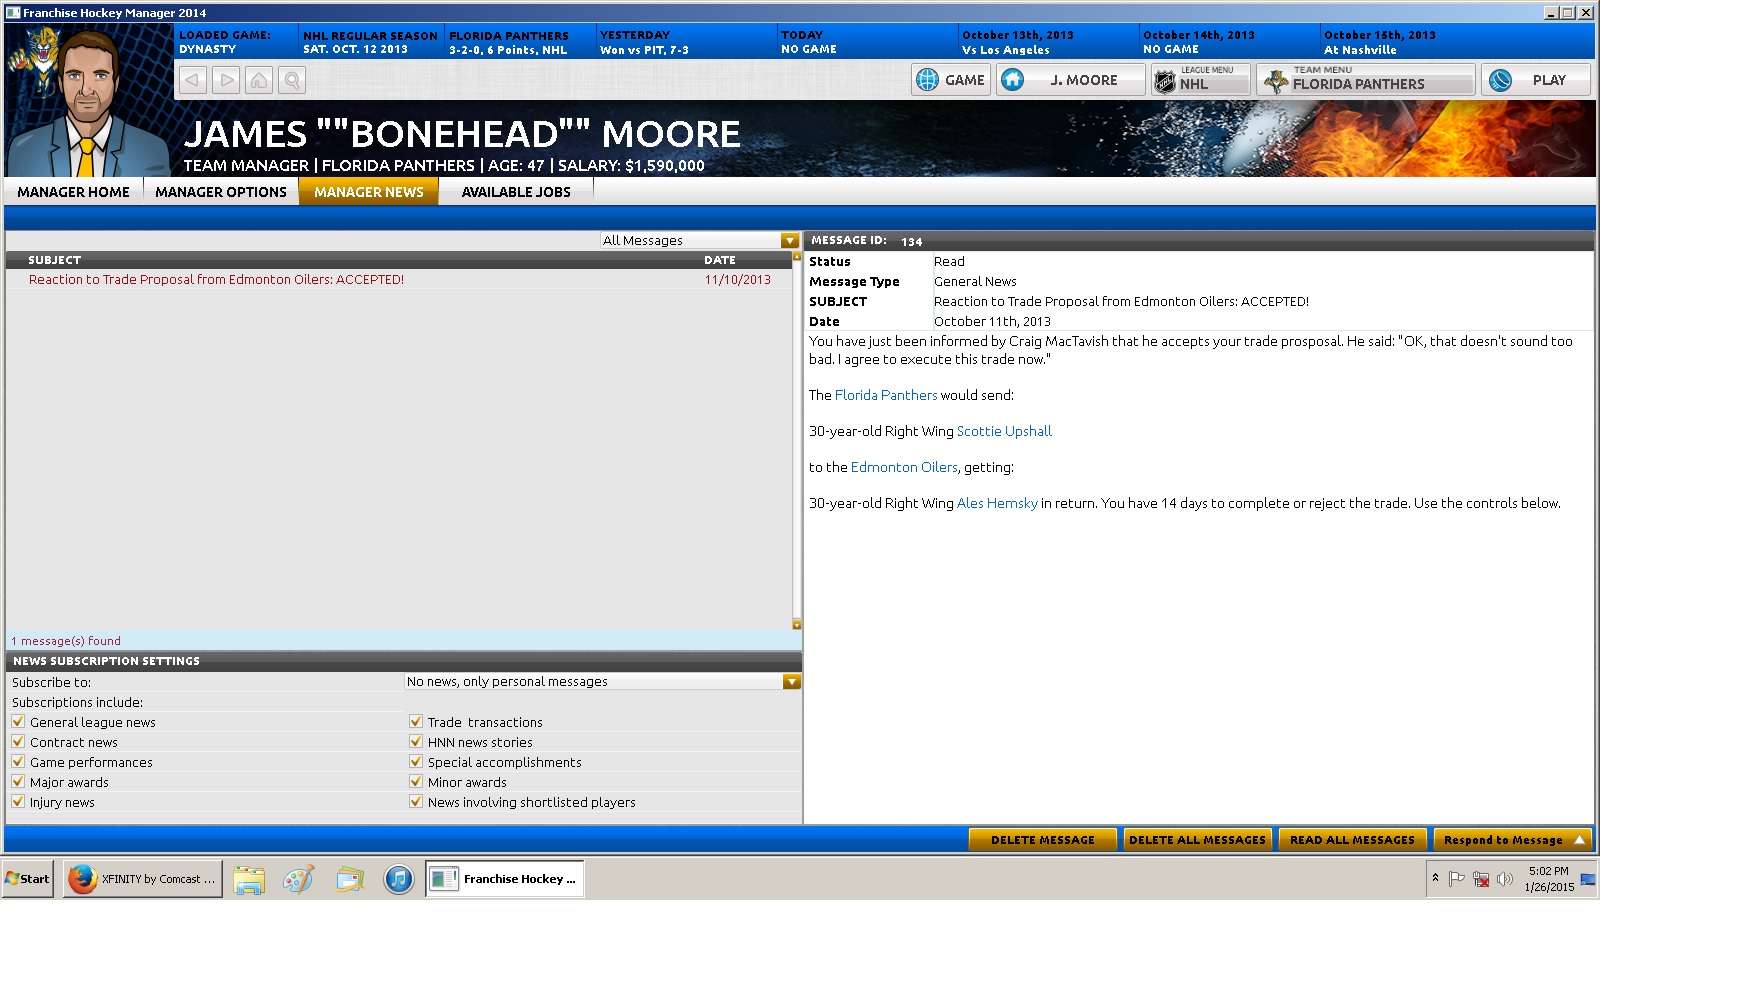1760x990 pixels.
Task: Open the NHL League Menu
Action: 1200,80
